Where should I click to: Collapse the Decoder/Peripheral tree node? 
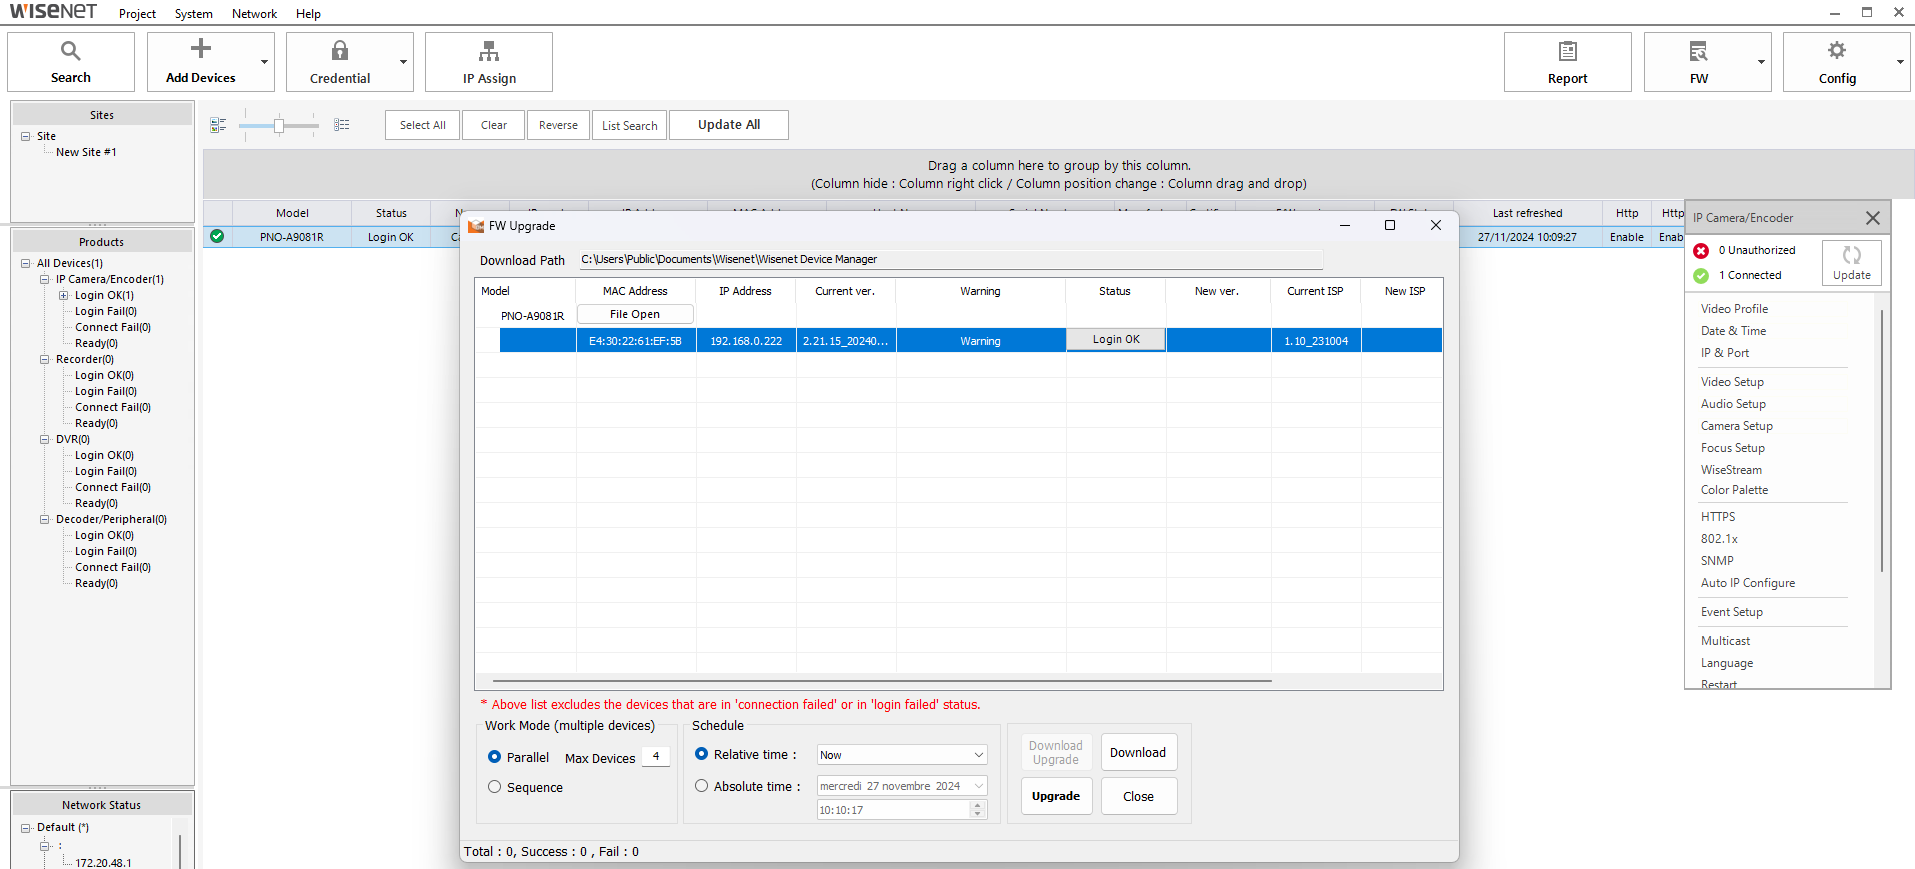[45, 519]
